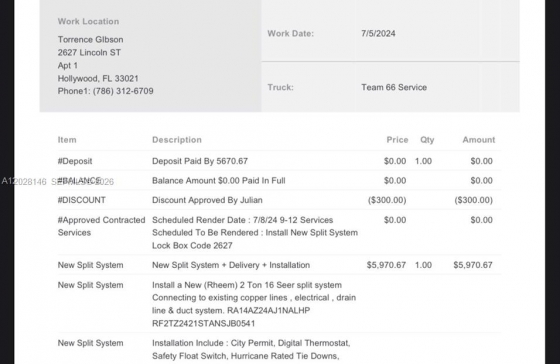Click the Description column header
The width and height of the screenshot is (560, 364).
177,140
